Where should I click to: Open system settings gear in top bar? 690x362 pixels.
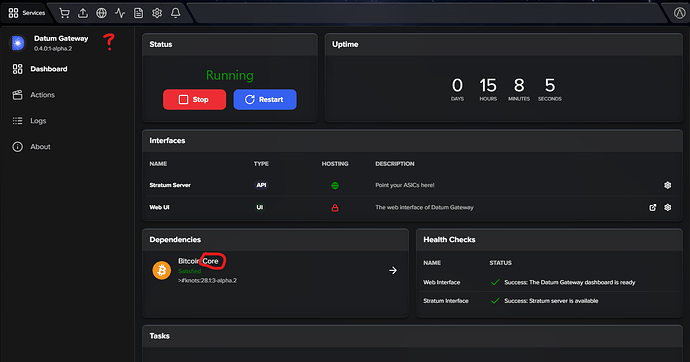157,13
